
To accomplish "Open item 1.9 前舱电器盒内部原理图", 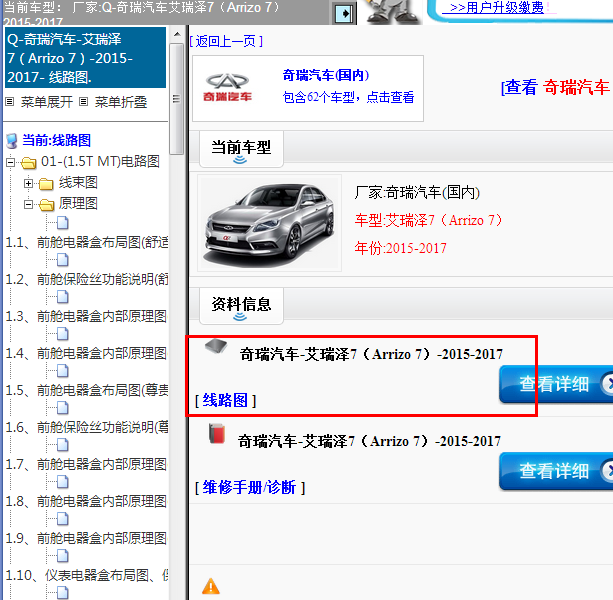I will [87, 538].
